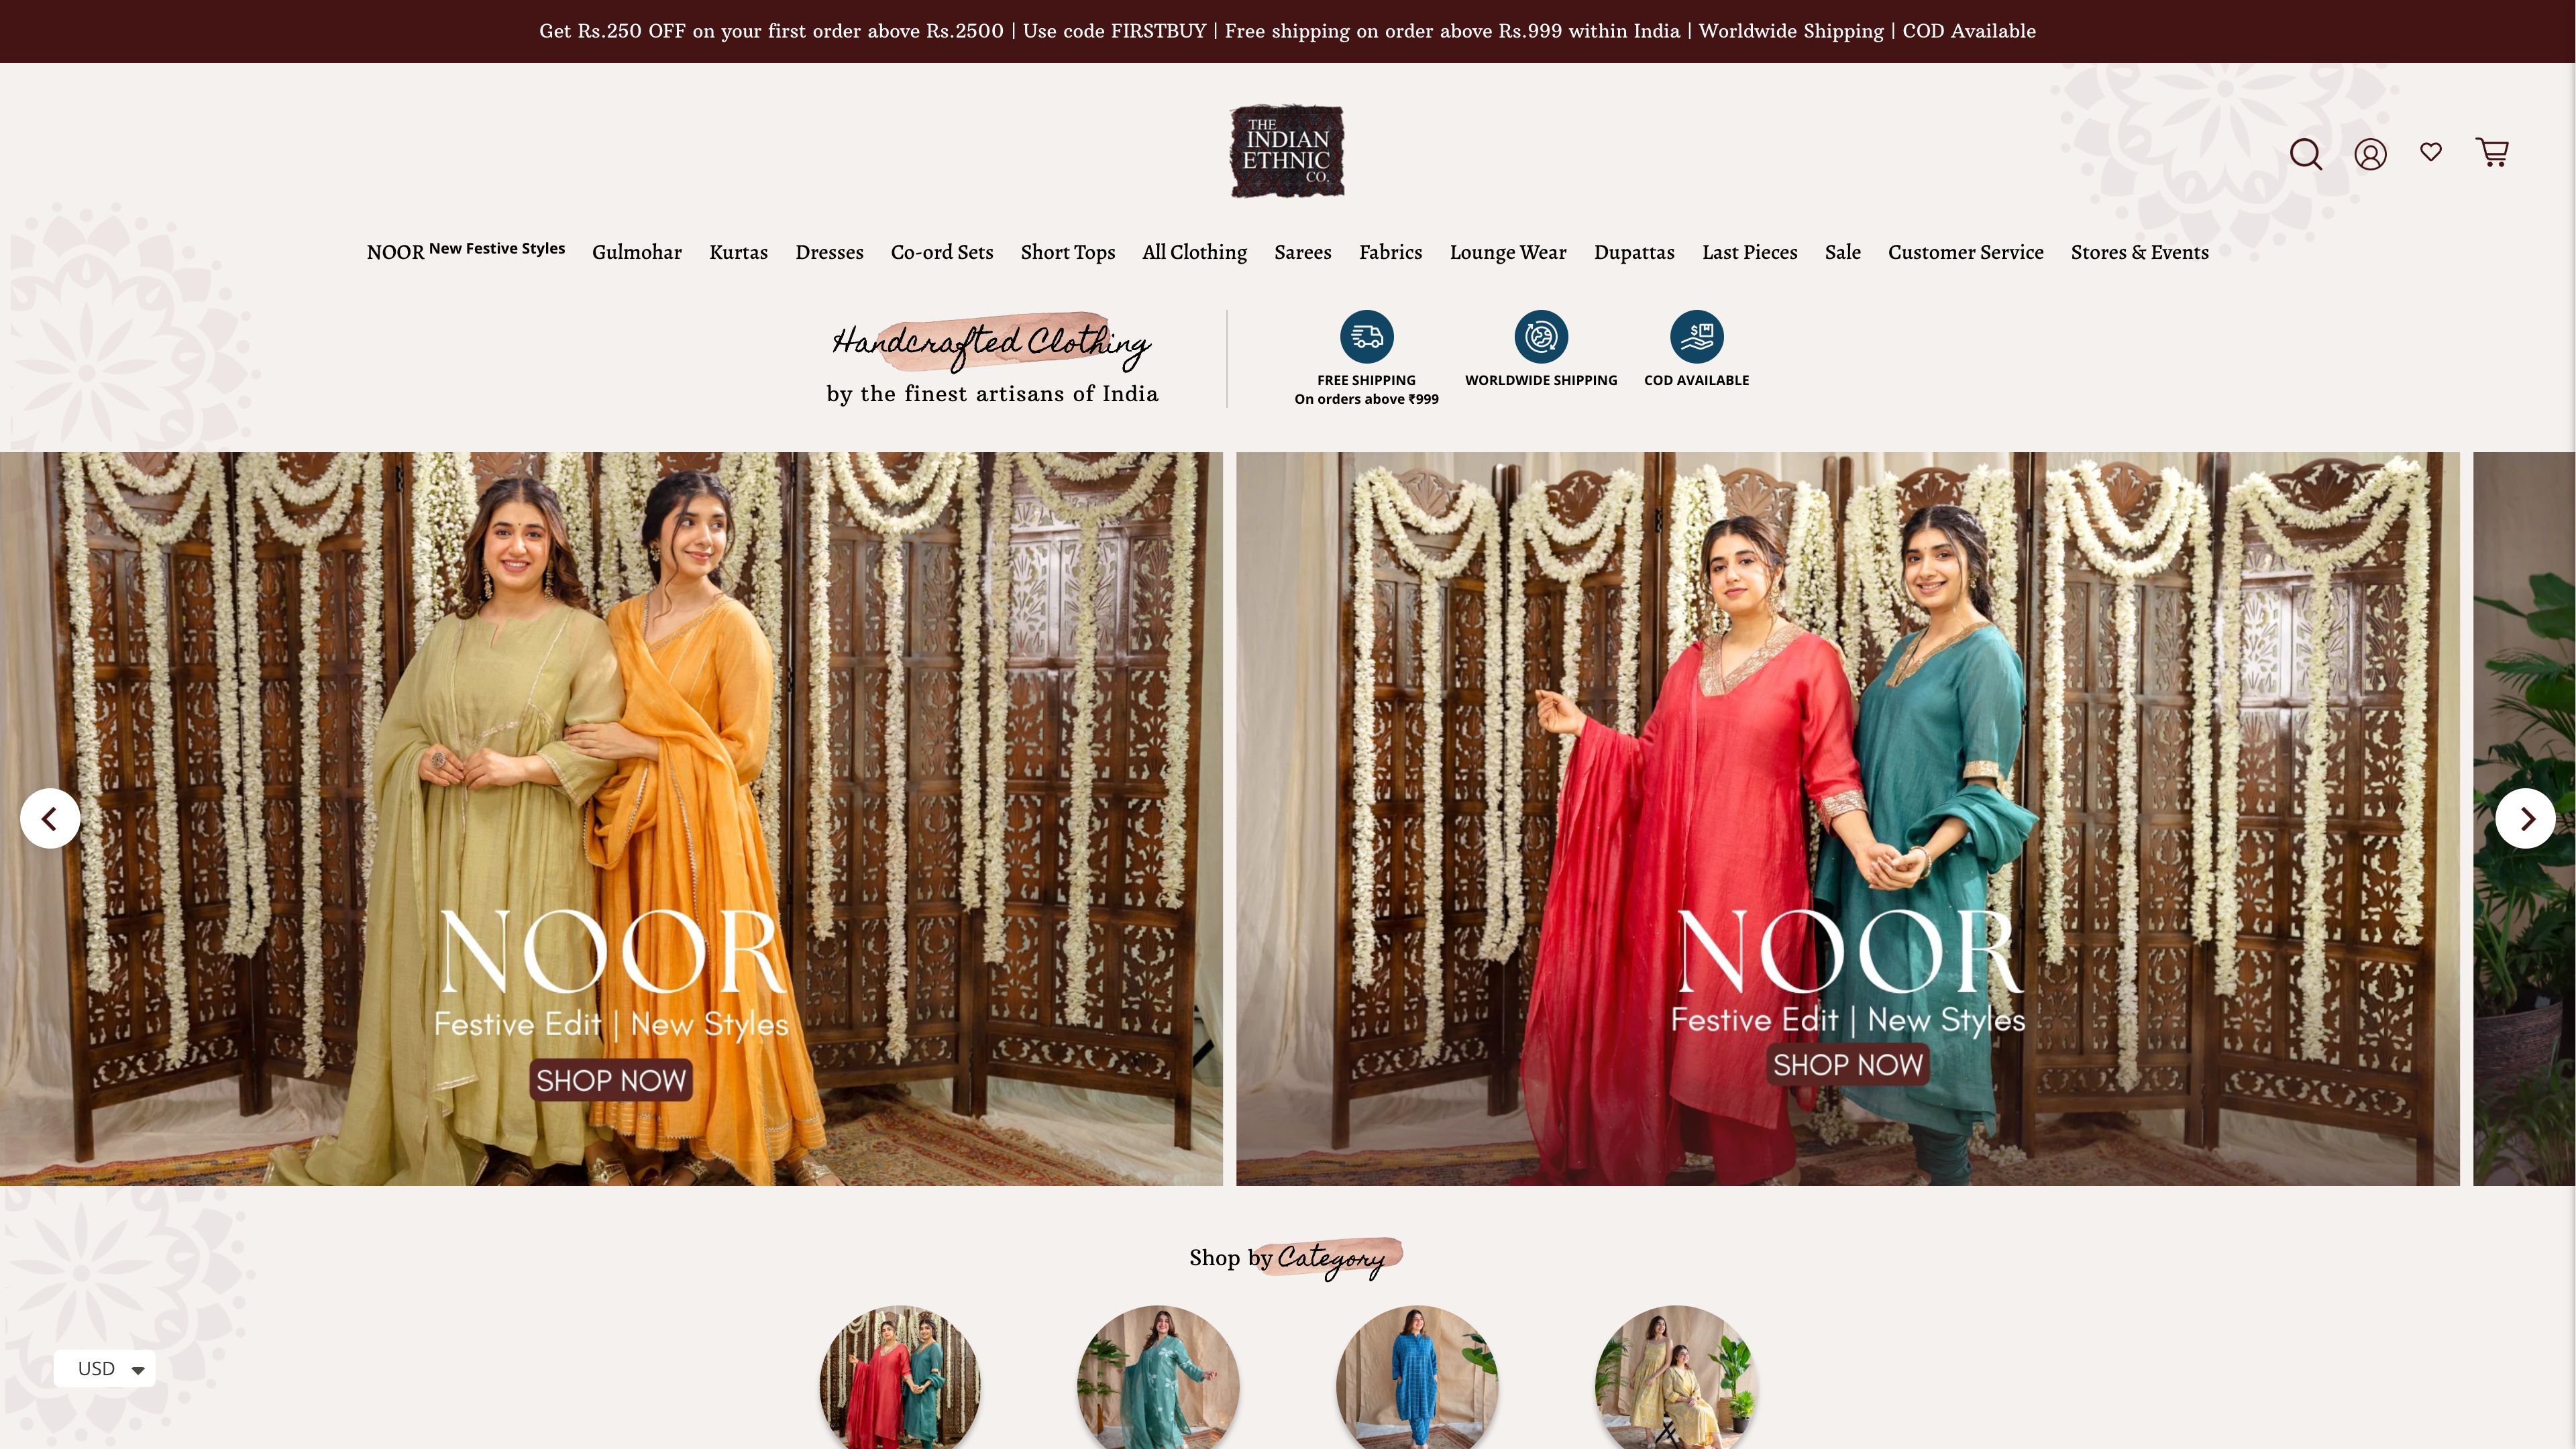2576x1449 pixels.
Task: Click SHOP NOW on right NOOR banner
Action: click(1847, 1063)
